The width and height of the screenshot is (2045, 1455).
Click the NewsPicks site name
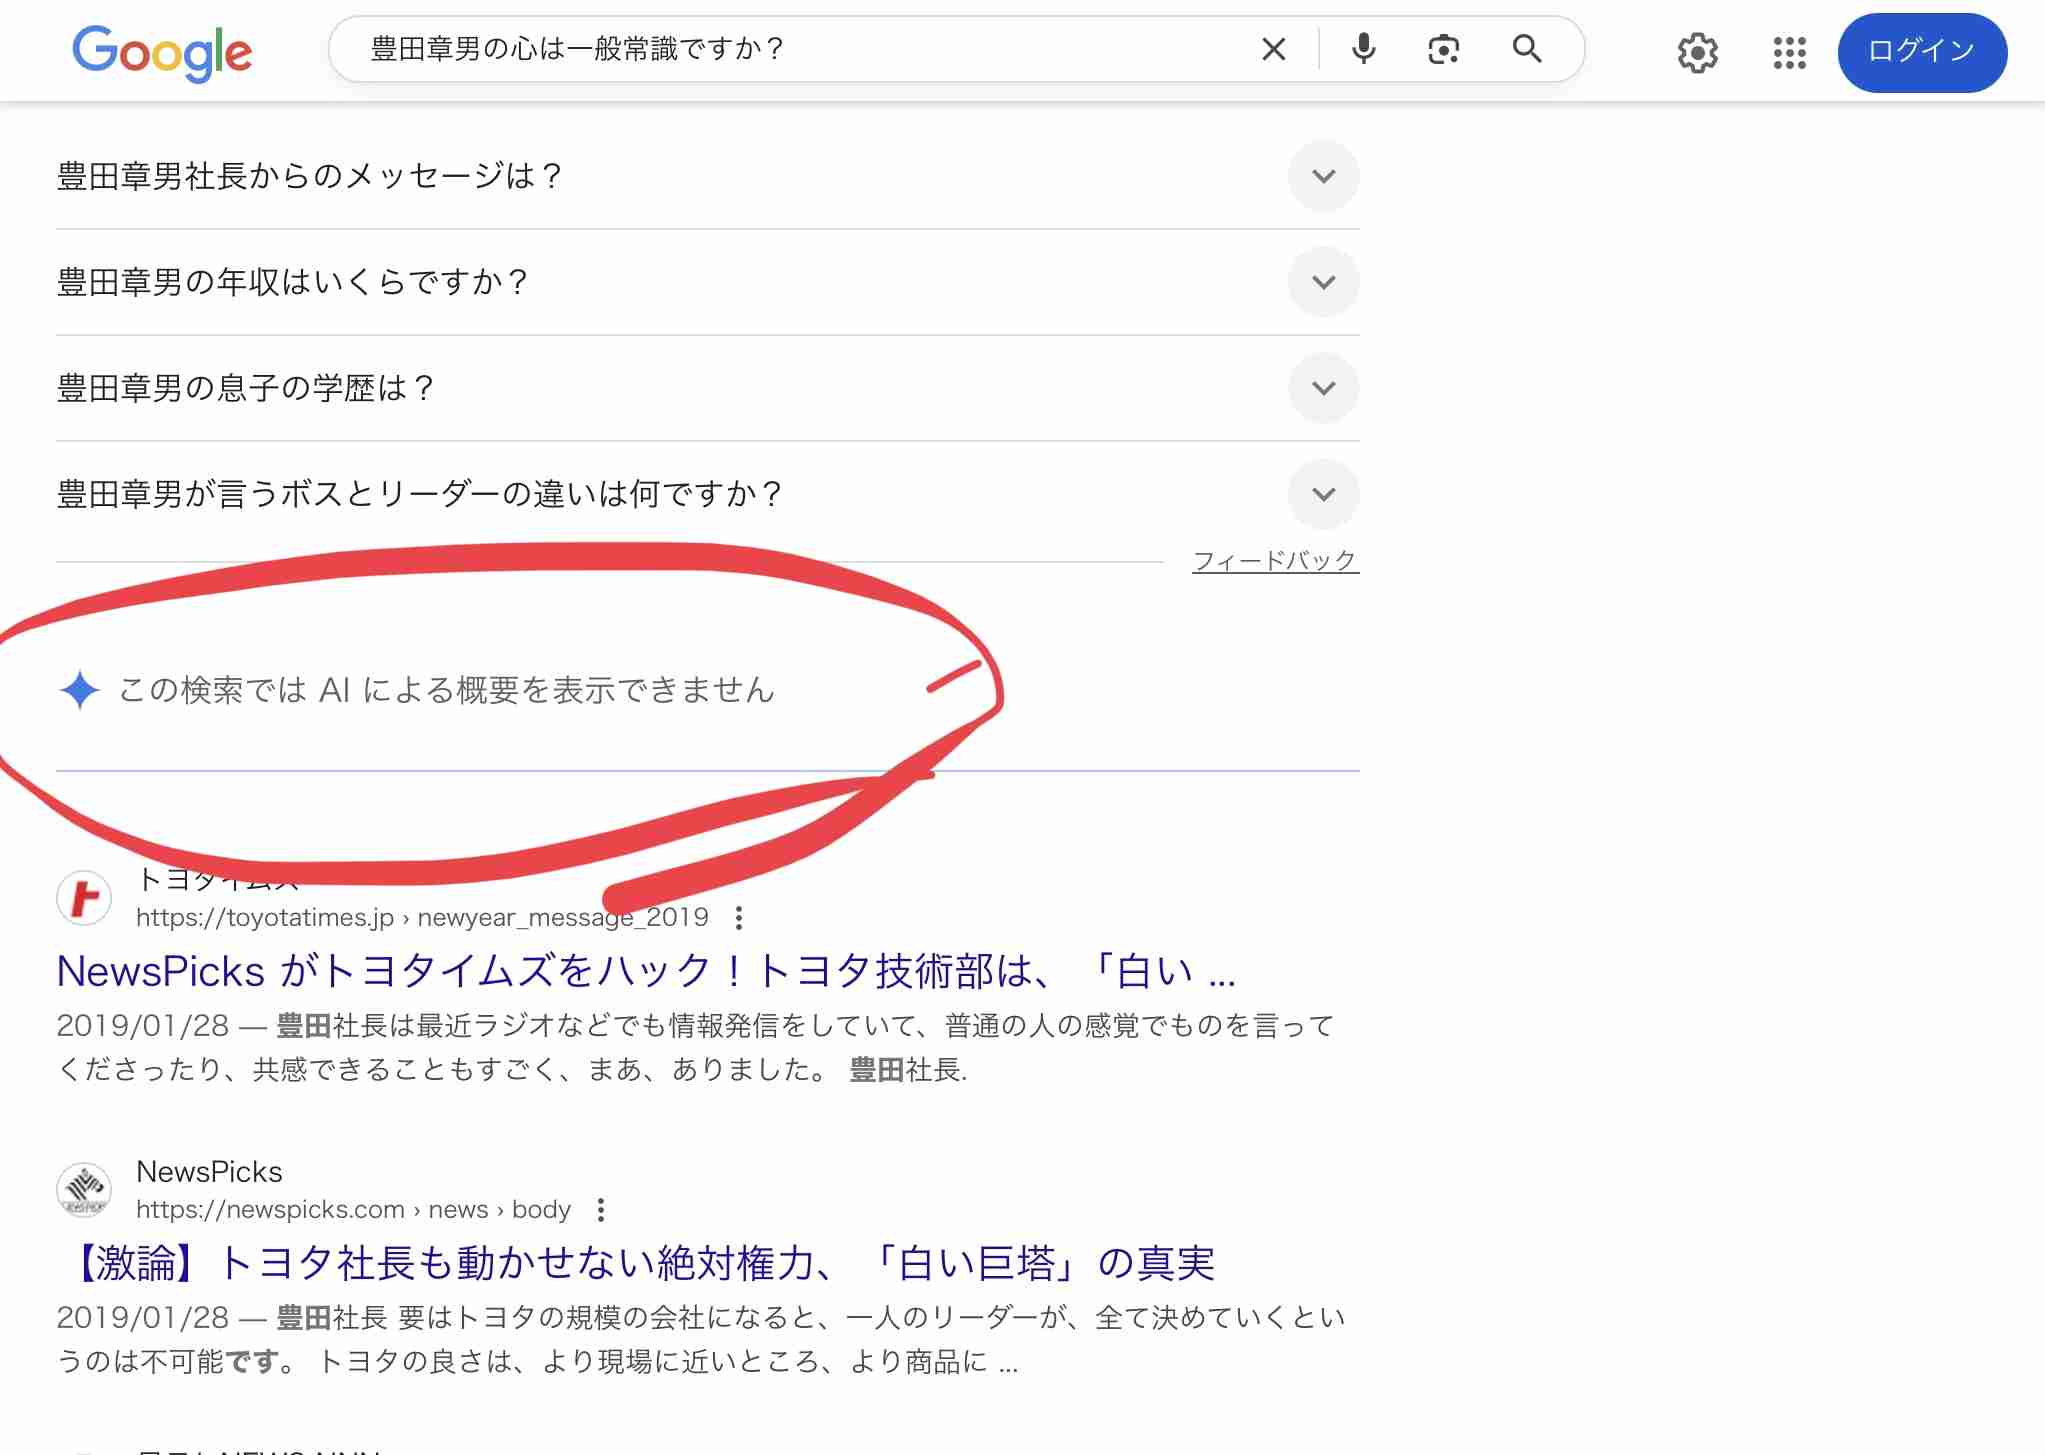[209, 1171]
